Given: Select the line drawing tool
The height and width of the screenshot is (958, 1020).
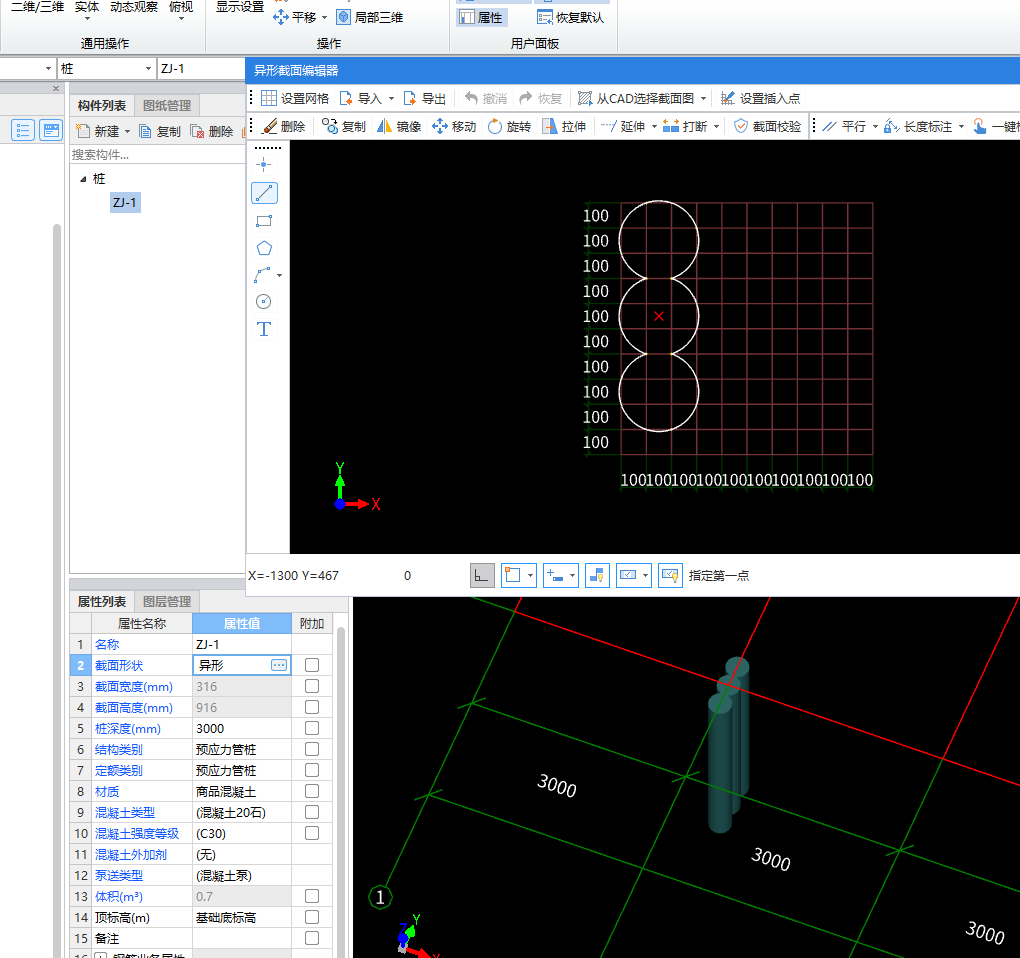Looking at the screenshot, I should (x=264, y=193).
